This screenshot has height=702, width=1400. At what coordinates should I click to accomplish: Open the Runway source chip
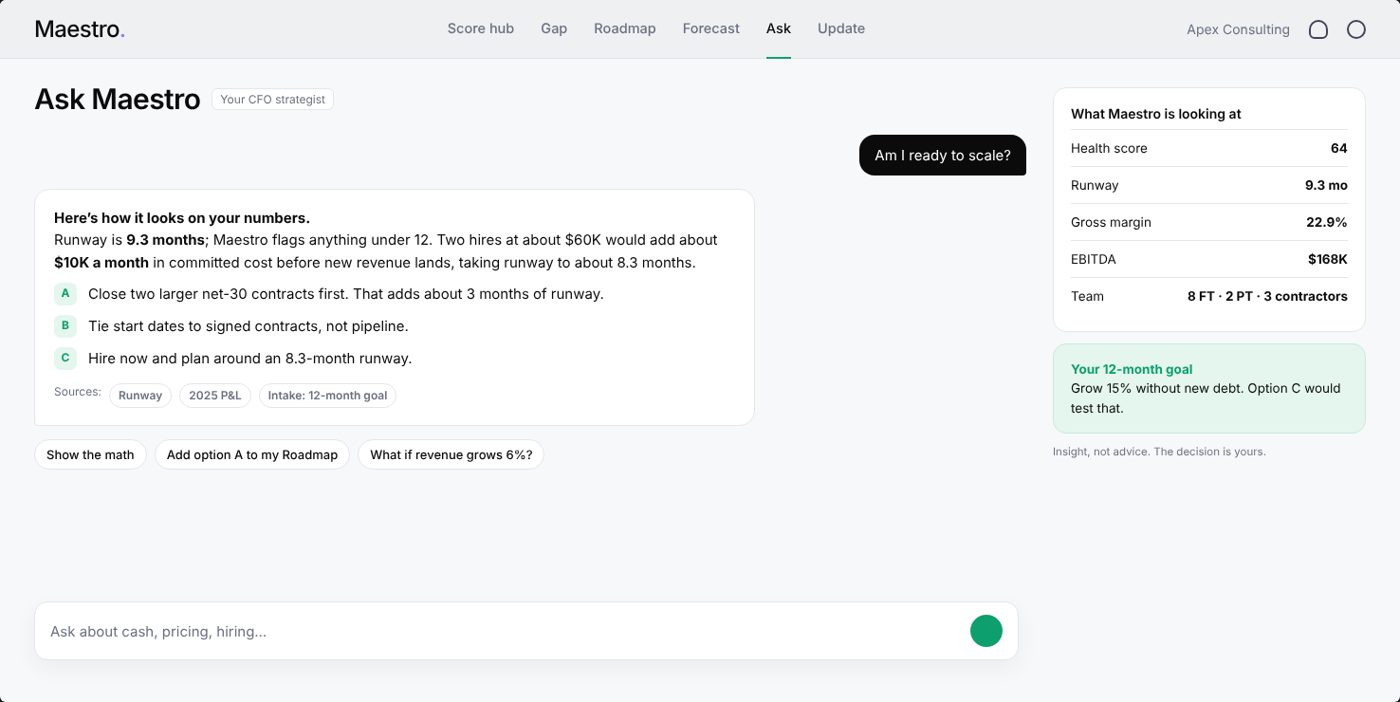[140, 395]
